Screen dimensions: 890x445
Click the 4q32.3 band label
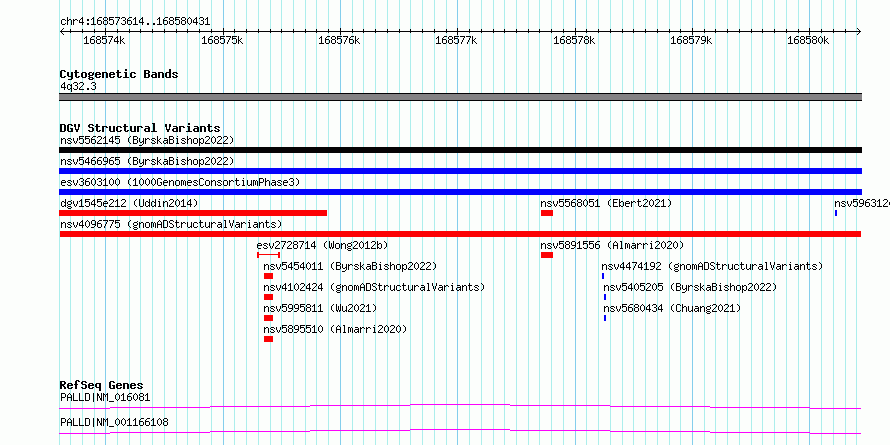coord(78,87)
